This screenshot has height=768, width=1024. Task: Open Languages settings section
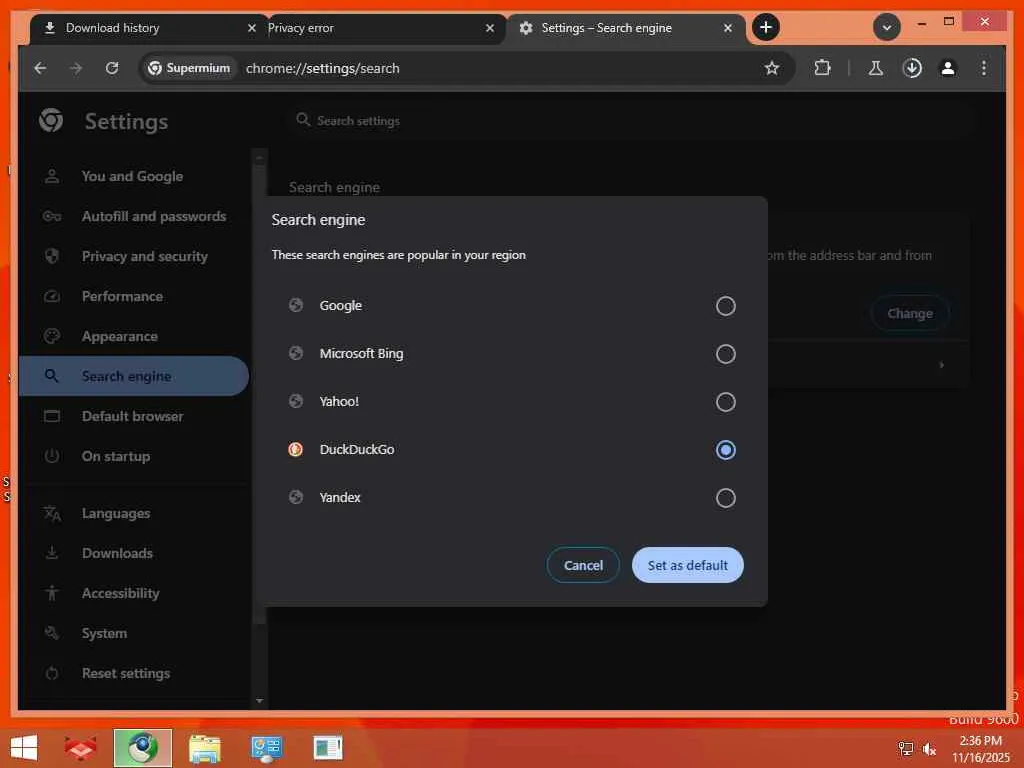[x=133, y=513]
